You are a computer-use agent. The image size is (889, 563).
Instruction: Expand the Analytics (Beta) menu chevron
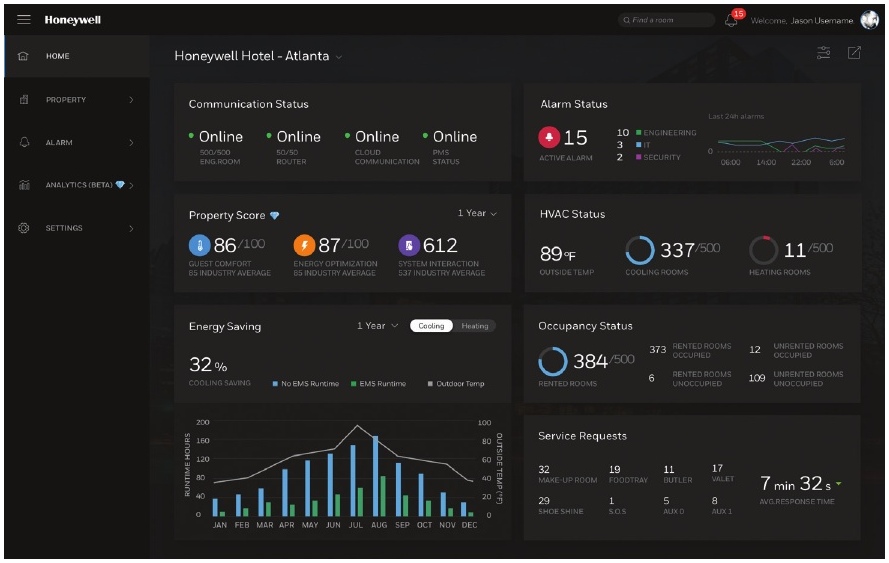pos(131,185)
